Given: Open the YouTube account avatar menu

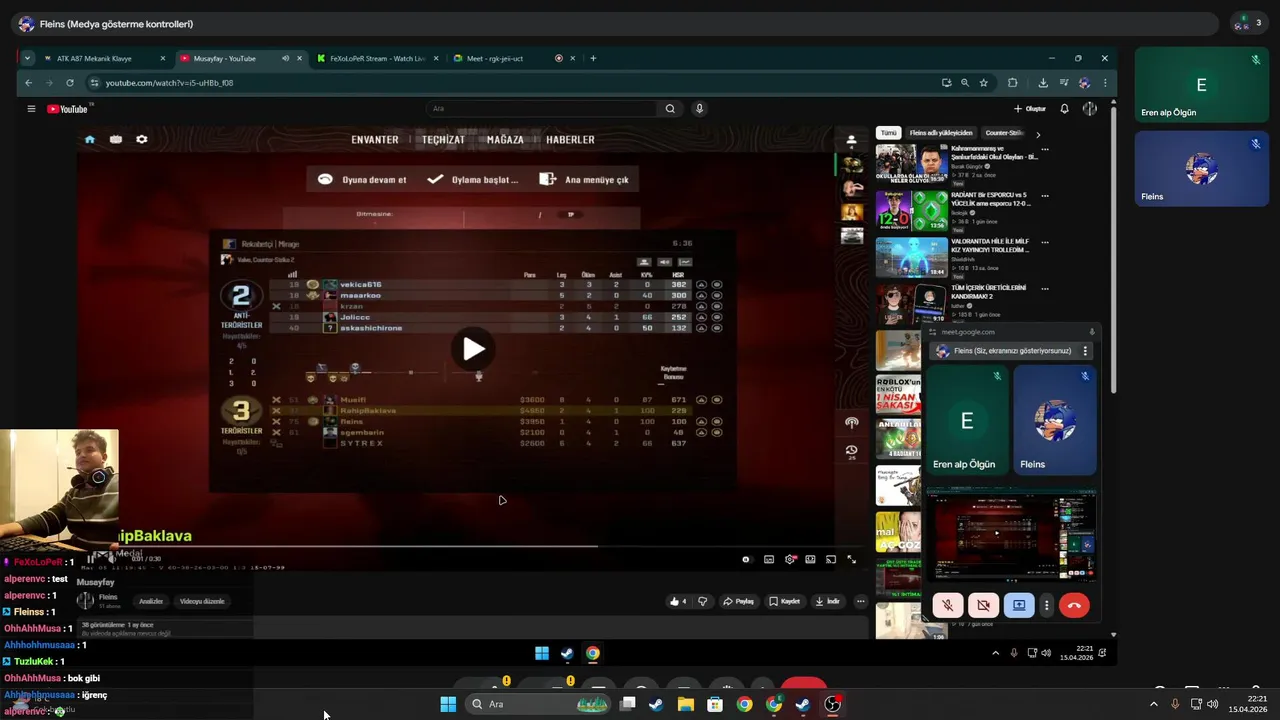Looking at the screenshot, I should click(1090, 109).
